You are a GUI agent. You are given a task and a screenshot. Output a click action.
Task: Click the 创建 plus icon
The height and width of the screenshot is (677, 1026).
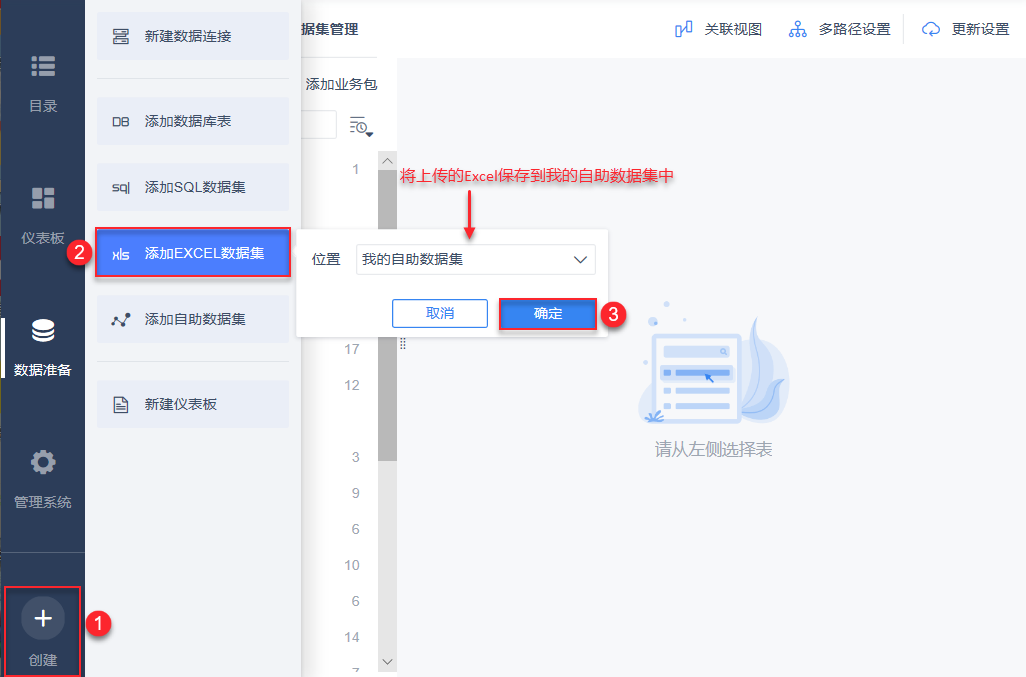point(43,618)
